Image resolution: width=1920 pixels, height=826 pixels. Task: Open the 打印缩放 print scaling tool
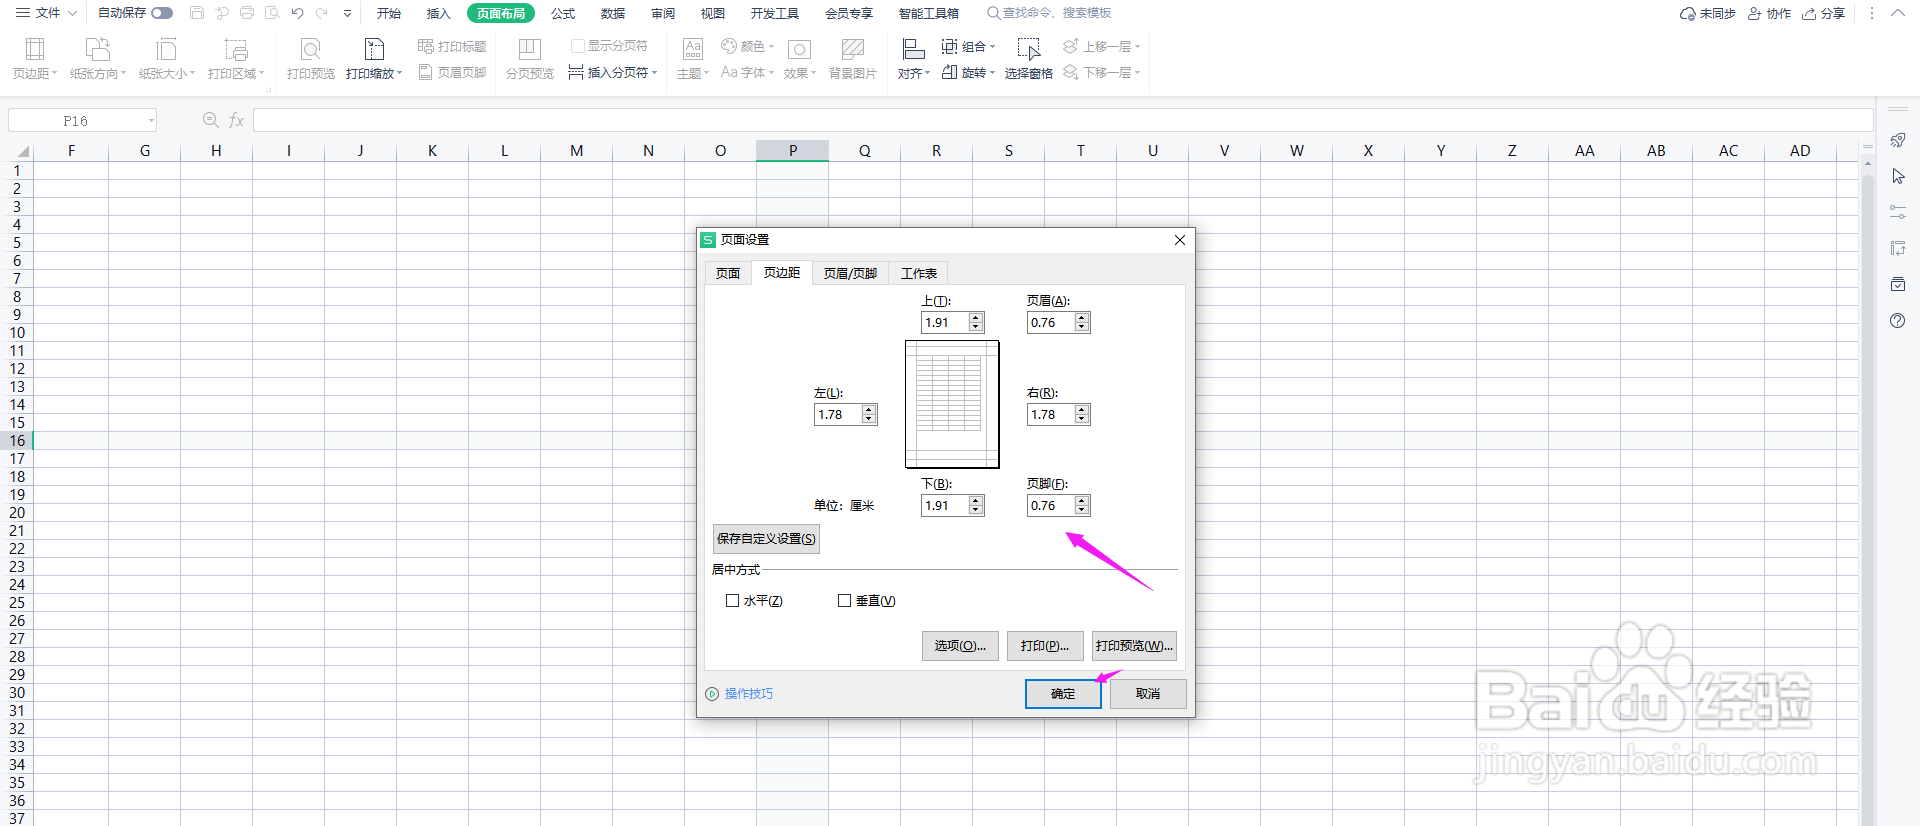point(374,58)
